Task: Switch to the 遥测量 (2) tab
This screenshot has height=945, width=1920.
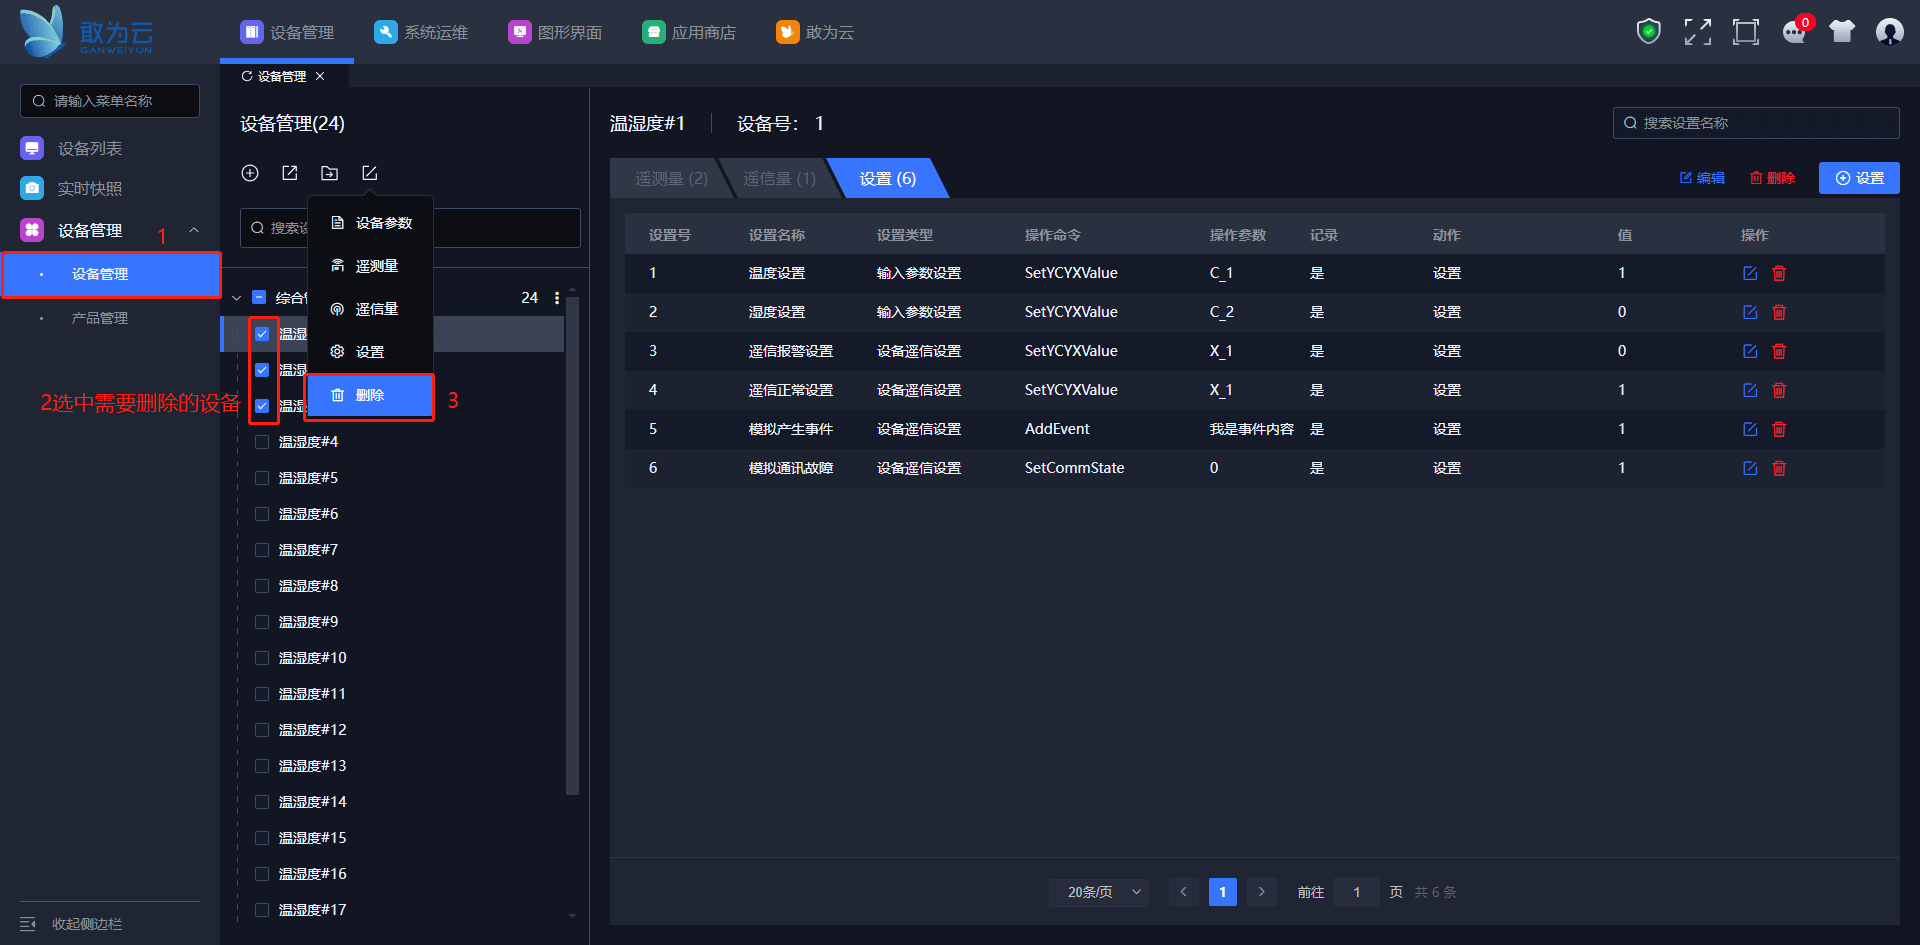Action: point(670,179)
